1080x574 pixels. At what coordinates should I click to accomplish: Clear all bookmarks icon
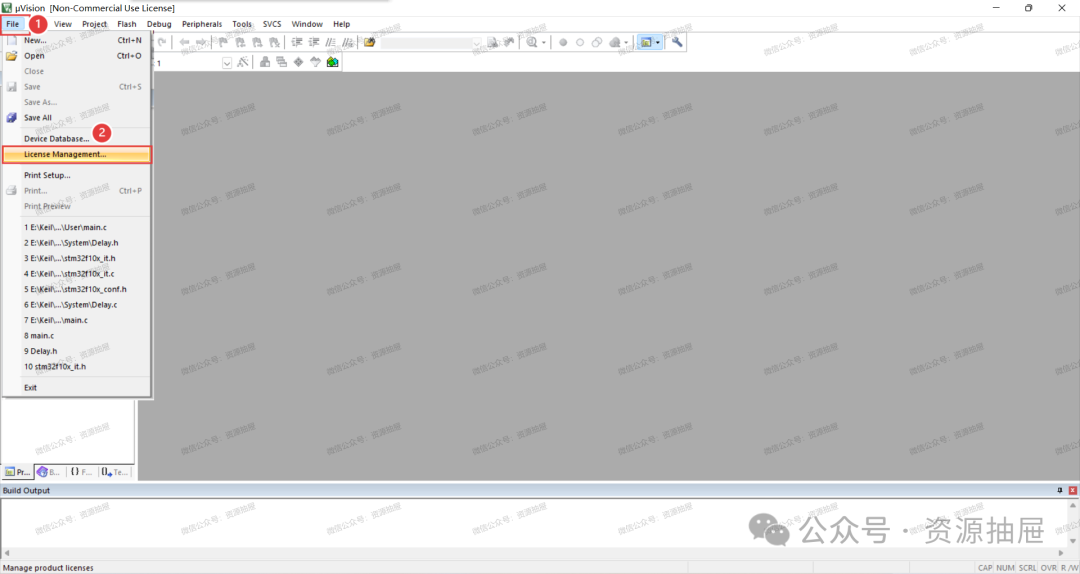(274, 43)
